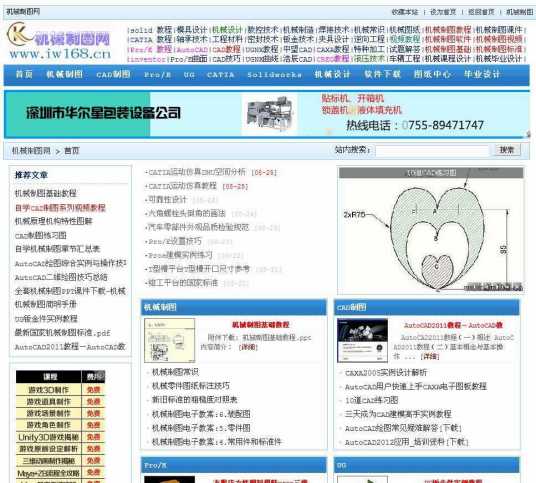This screenshot has width=536, height=483.
Task: Click the 搜索 search button
Action: tap(507, 150)
